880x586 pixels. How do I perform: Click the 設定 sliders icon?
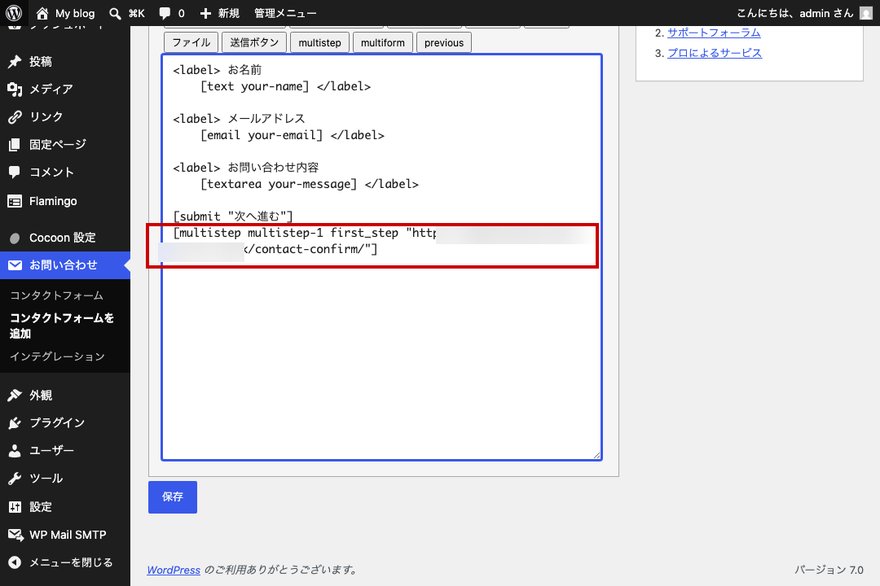pos(15,507)
